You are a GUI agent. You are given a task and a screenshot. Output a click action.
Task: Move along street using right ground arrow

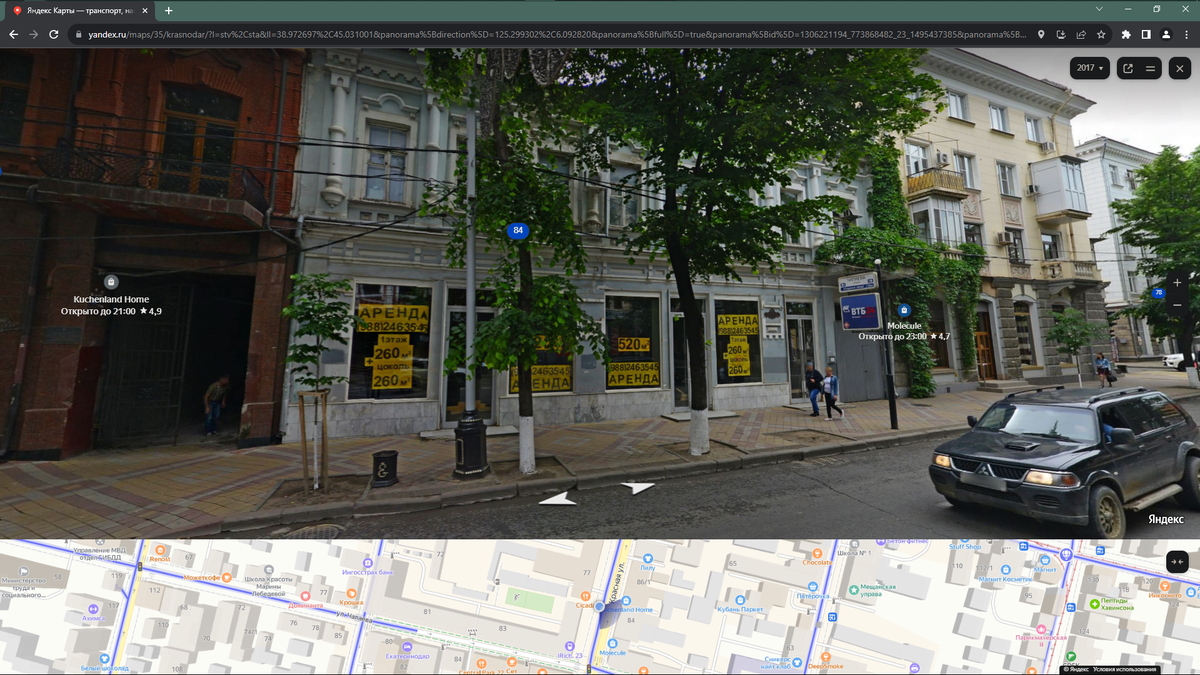[x=636, y=488]
